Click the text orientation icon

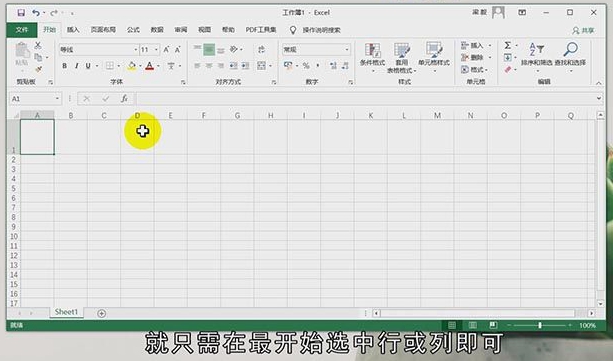[234, 49]
